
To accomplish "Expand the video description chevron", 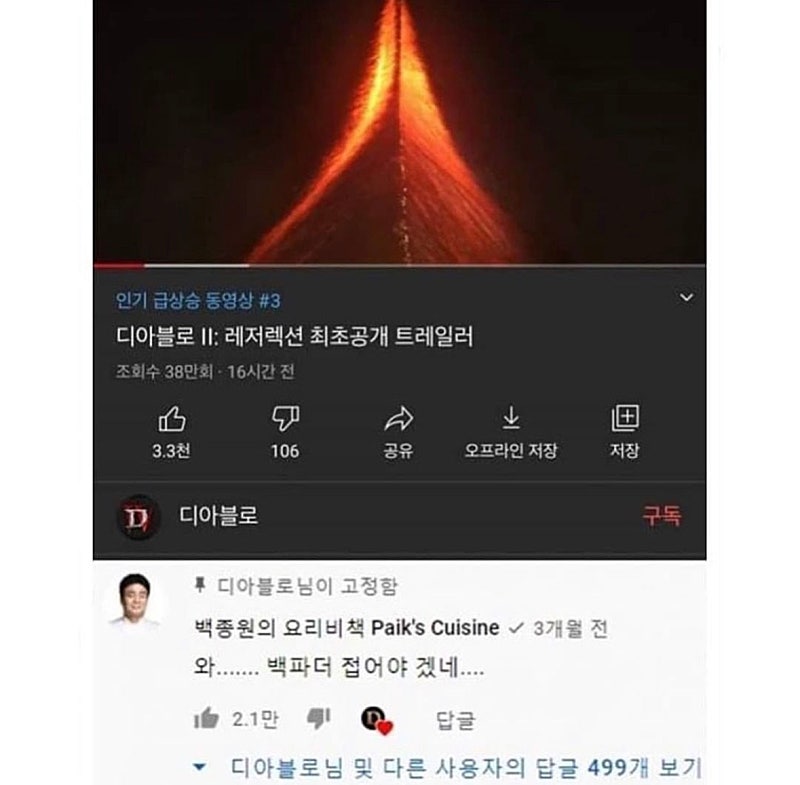I will pos(686,297).
